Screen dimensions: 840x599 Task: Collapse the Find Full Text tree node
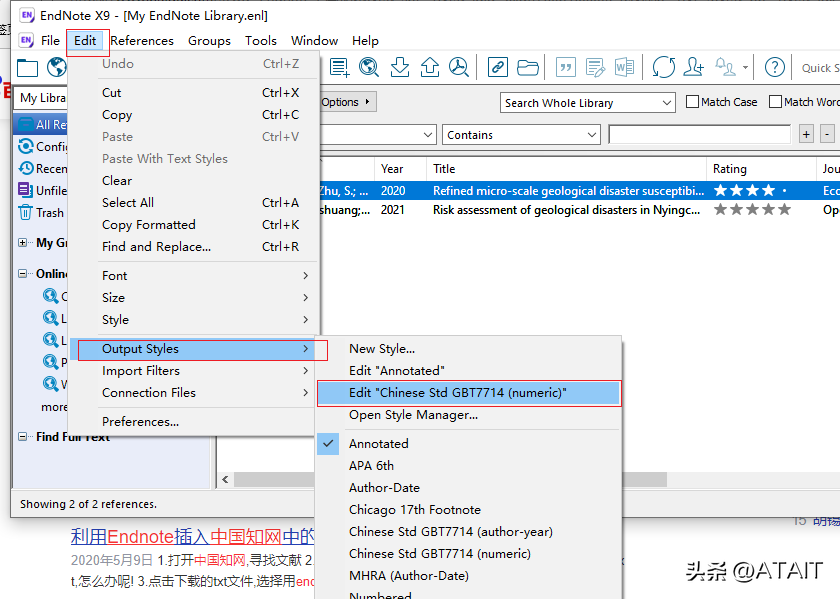coord(22,437)
